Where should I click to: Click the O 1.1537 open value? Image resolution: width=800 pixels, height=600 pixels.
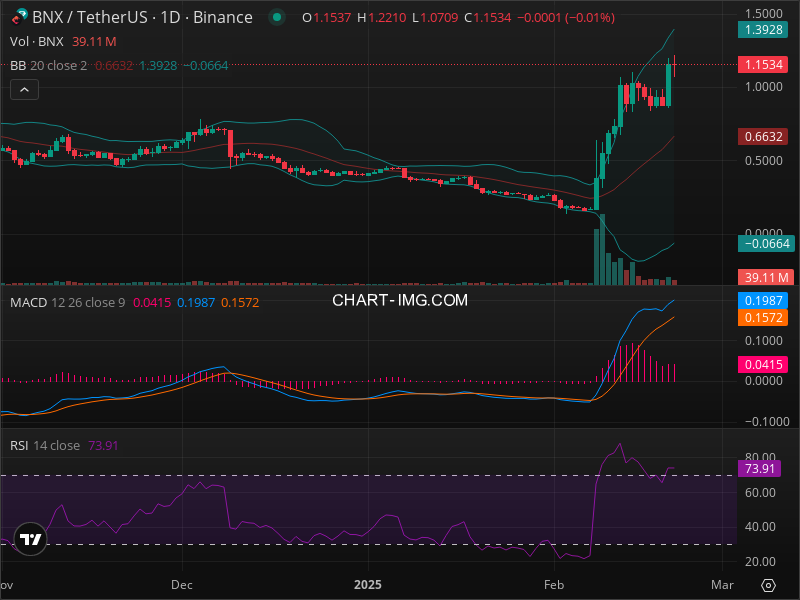pyautogui.click(x=327, y=18)
